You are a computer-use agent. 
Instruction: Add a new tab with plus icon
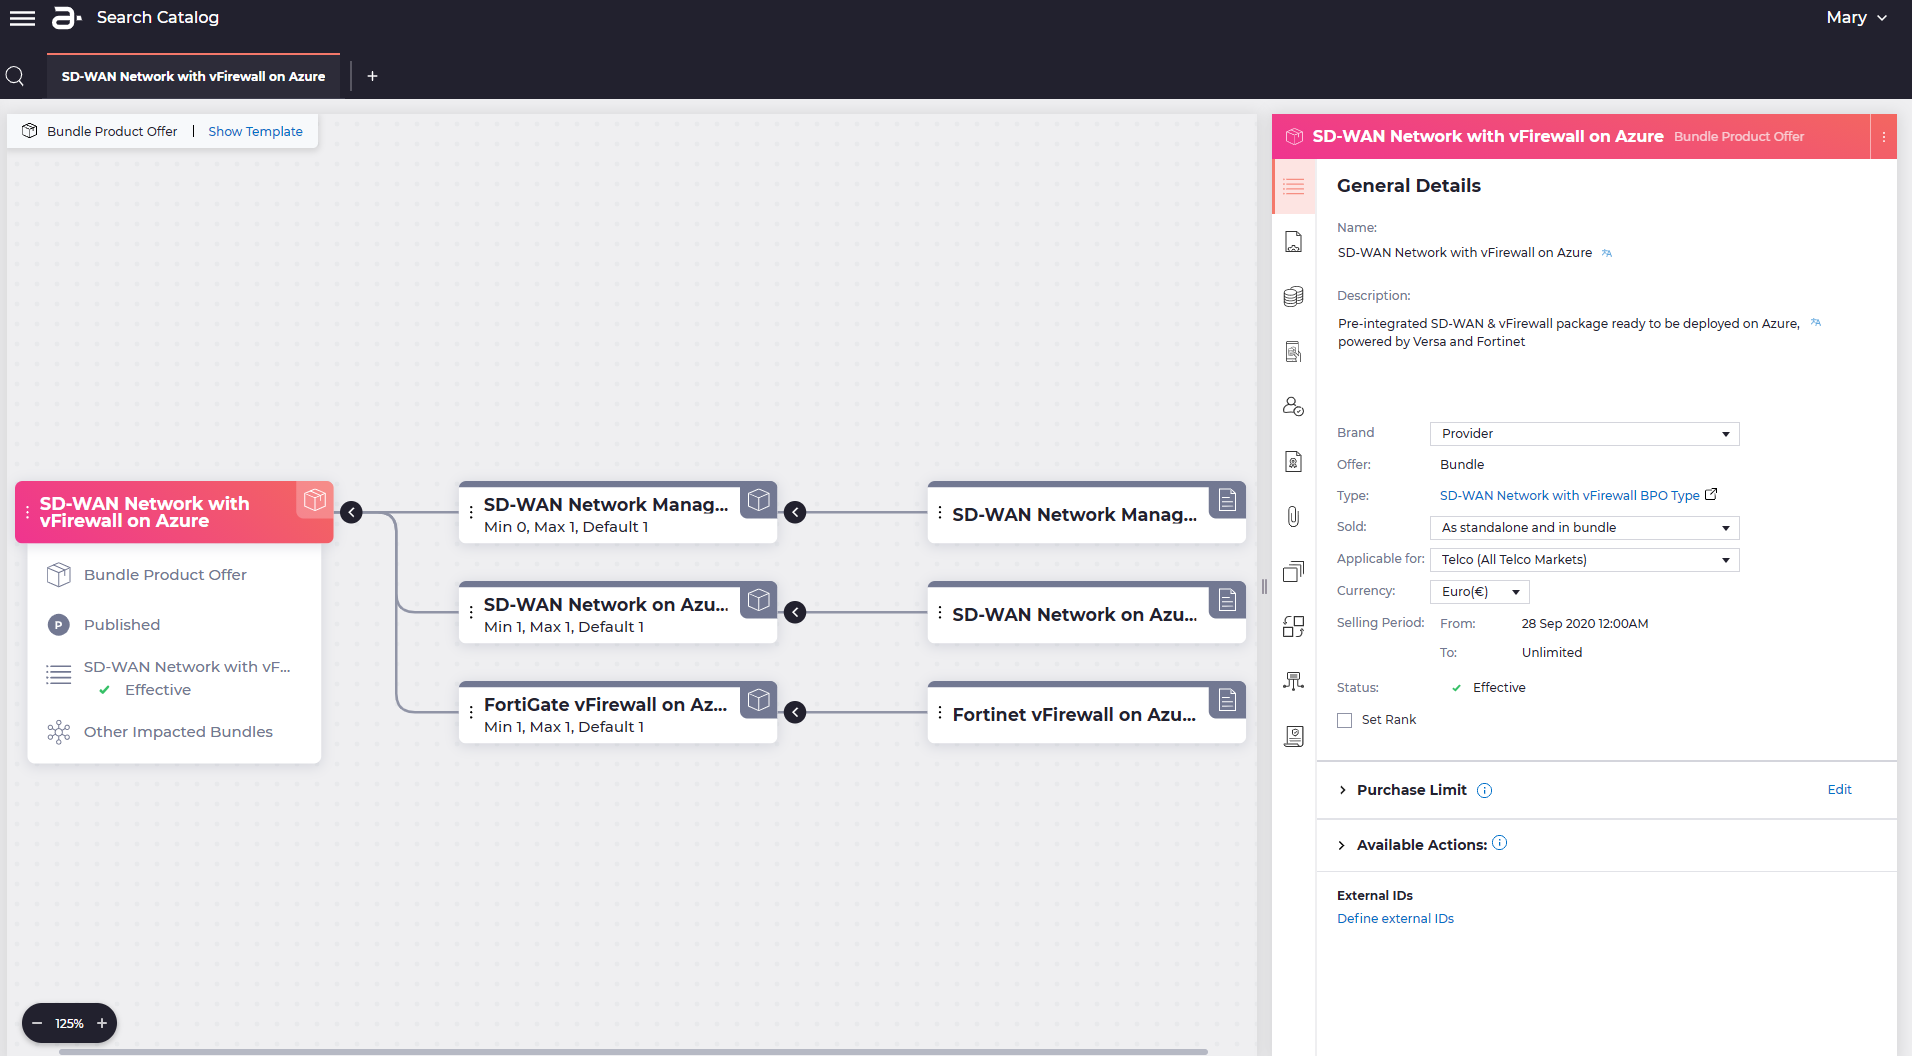click(x=372, y=76)
